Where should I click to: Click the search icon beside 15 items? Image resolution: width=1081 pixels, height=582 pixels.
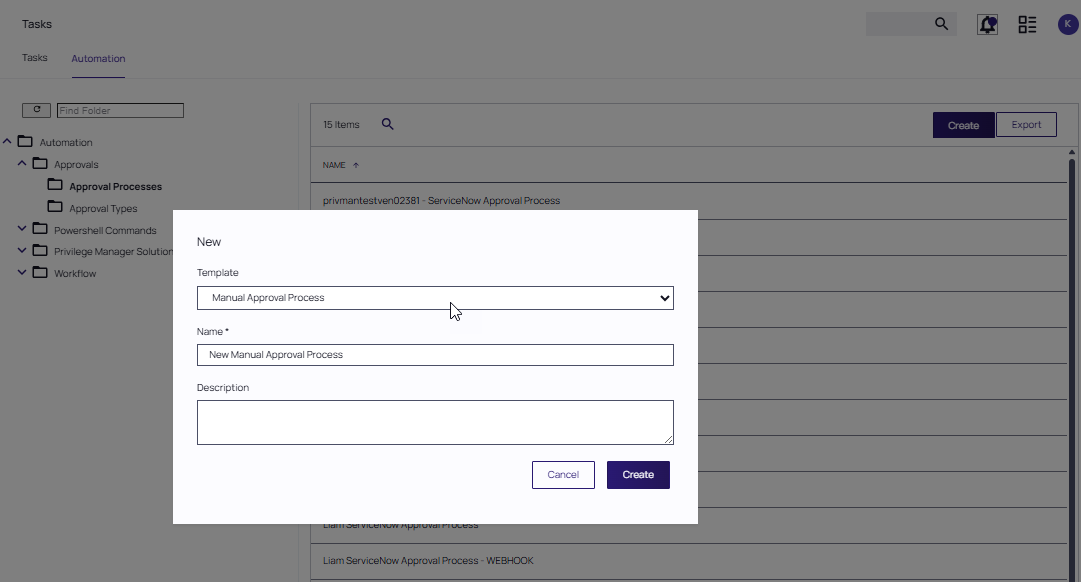click(x=388, y=124)
